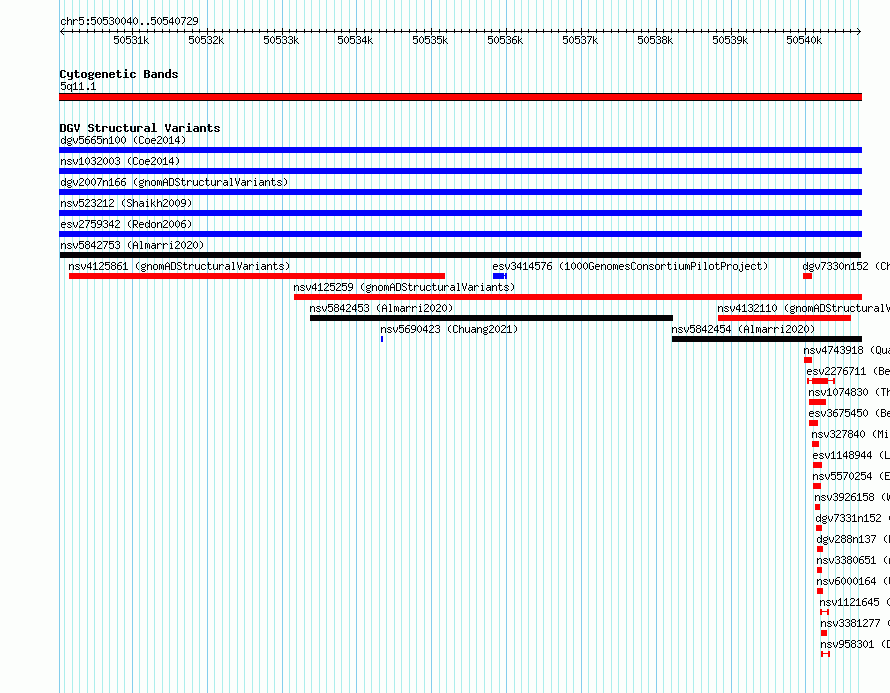This screenshot has height=693, width=890.
Task: Select the Cytogenetic Bands track title
Action: (119, 74)
